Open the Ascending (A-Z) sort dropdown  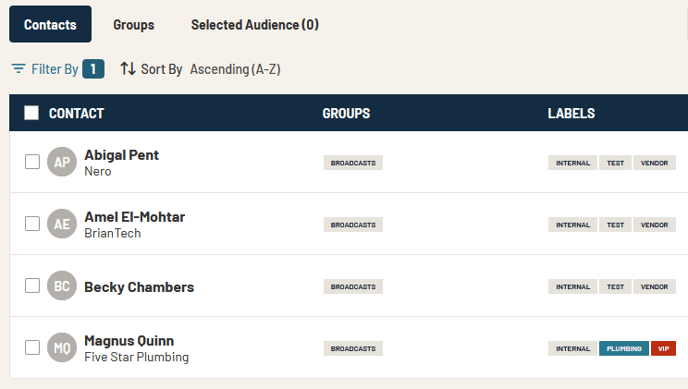pos(235,69)
